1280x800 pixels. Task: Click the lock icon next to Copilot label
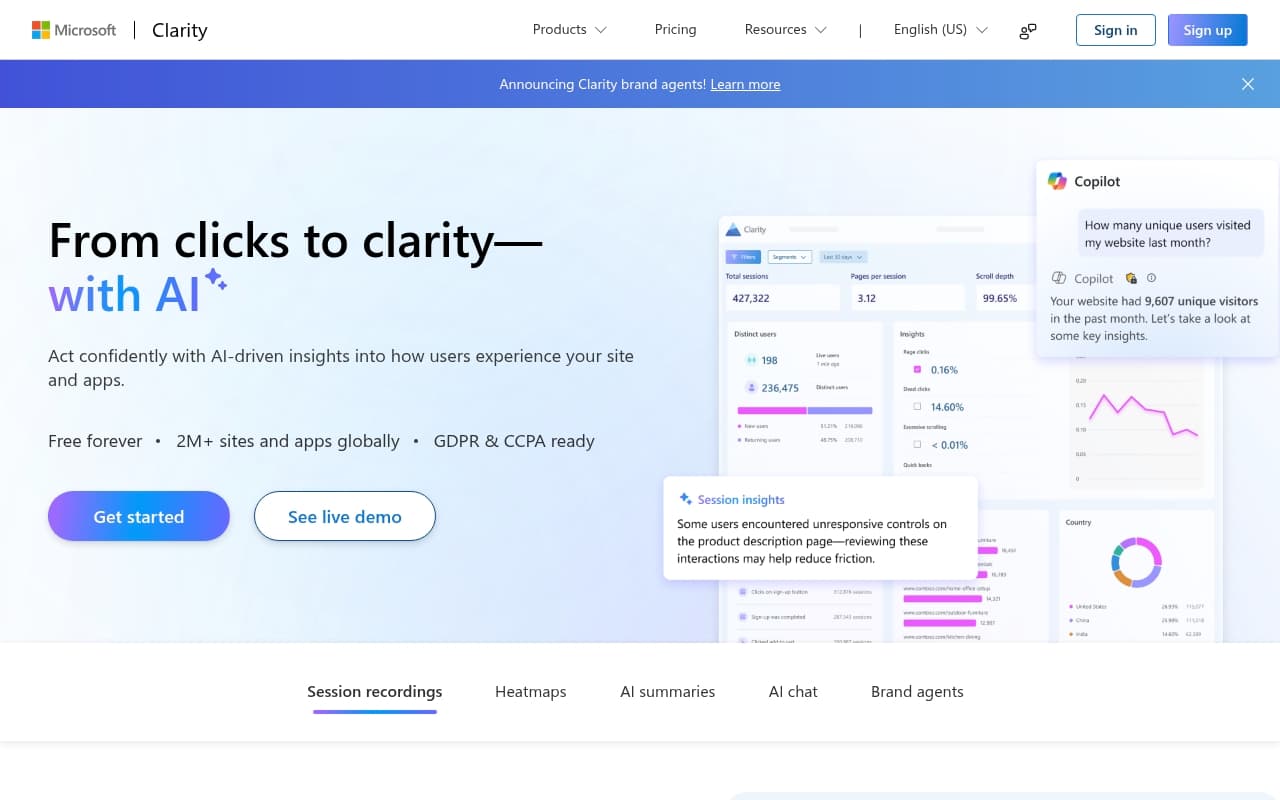tap(1131, 278)
